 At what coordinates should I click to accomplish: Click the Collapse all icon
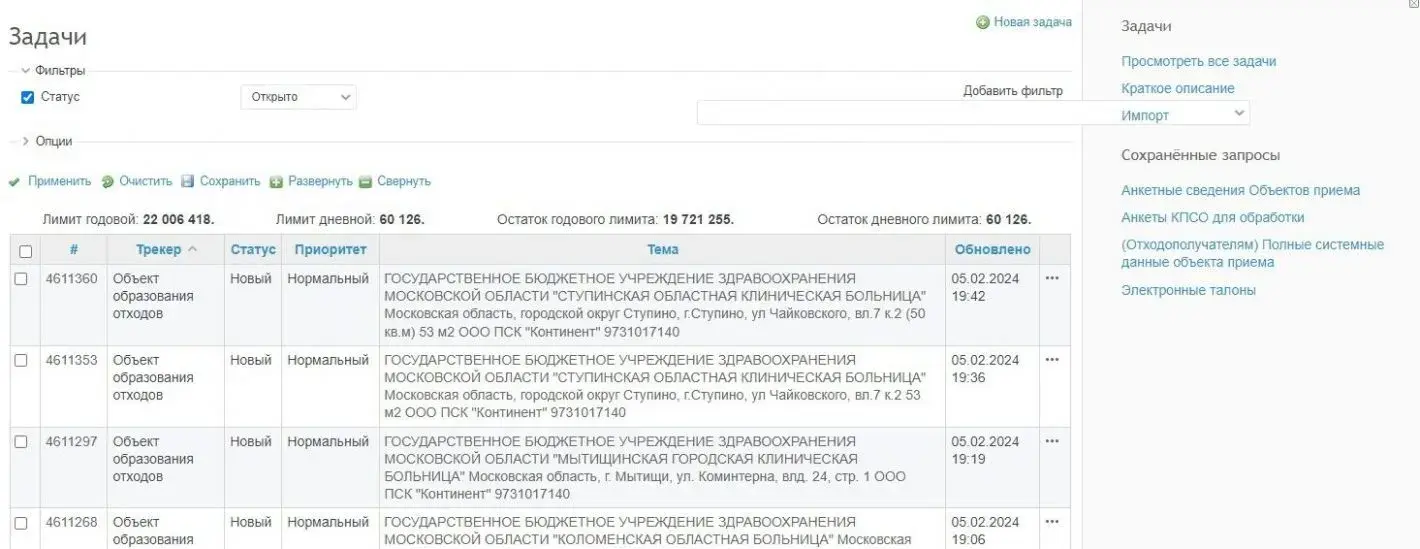coord(366,182)
